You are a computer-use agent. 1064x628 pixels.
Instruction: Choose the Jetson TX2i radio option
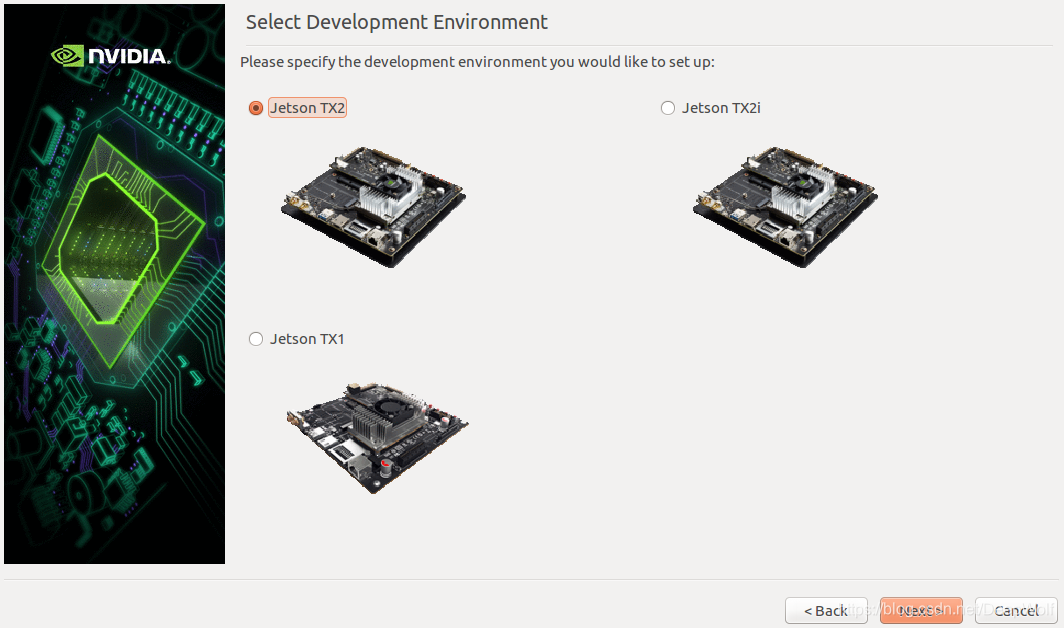(668, 108)
